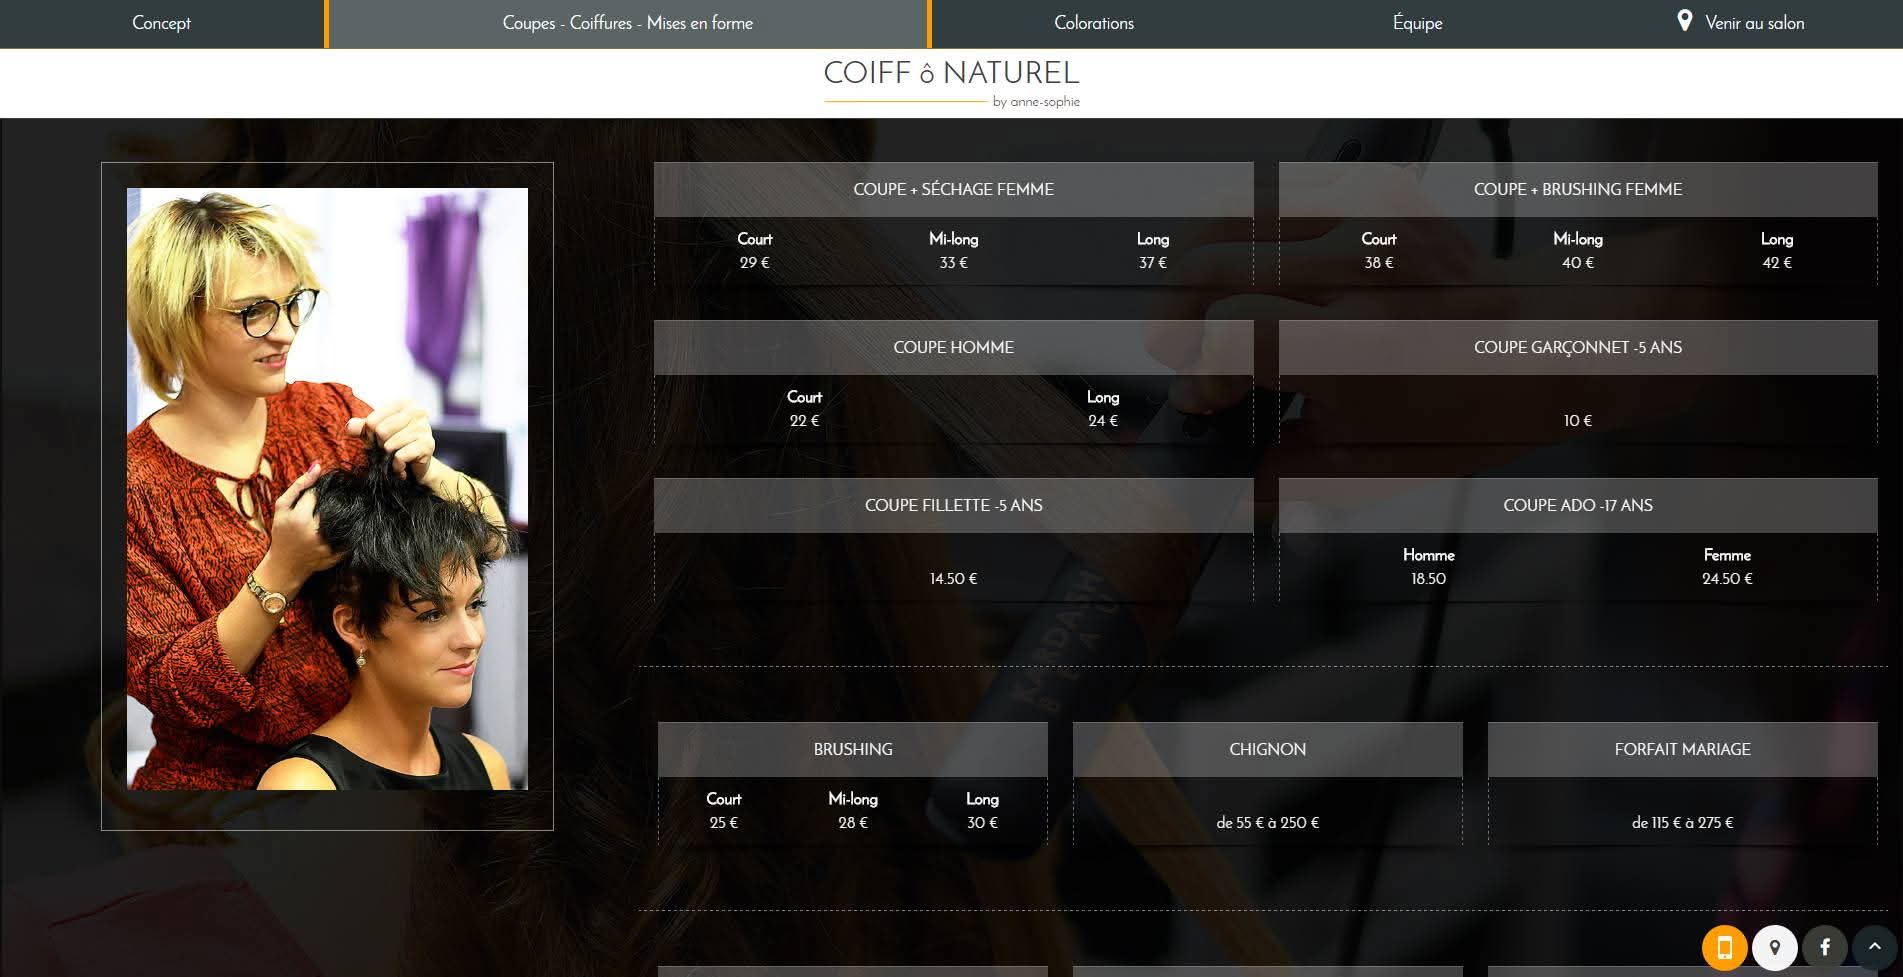Select the Coupe + Brushing Femme header

pos(1577,189)
